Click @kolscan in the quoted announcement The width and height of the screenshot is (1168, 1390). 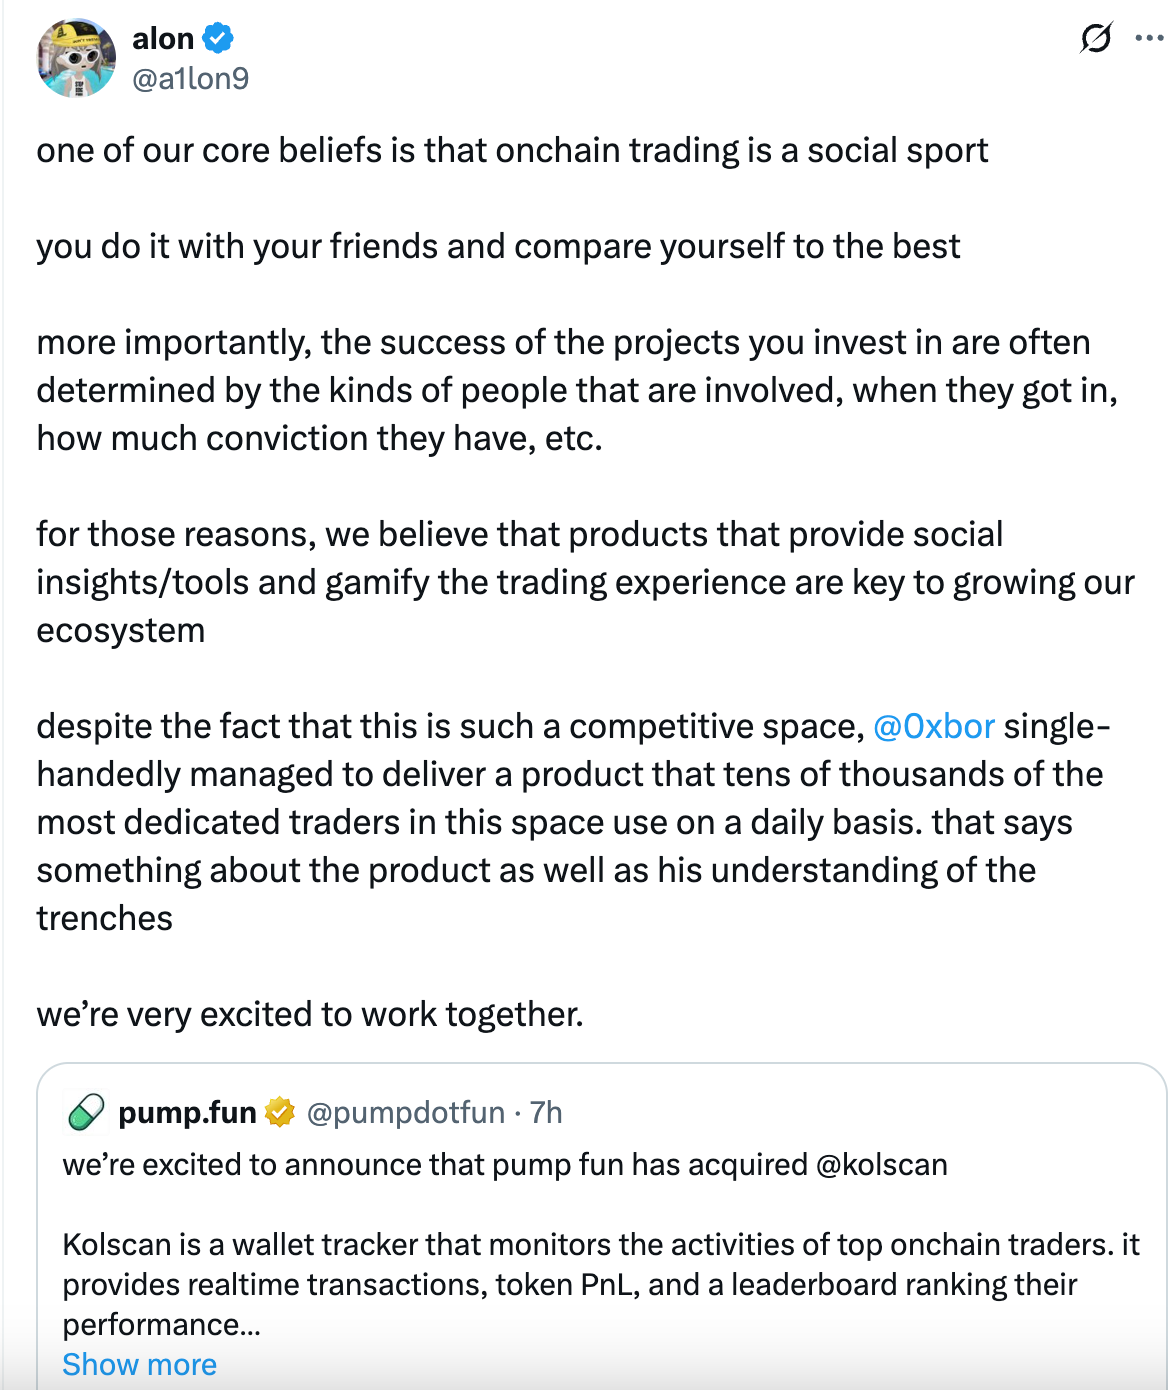[x=881, y=1164]
